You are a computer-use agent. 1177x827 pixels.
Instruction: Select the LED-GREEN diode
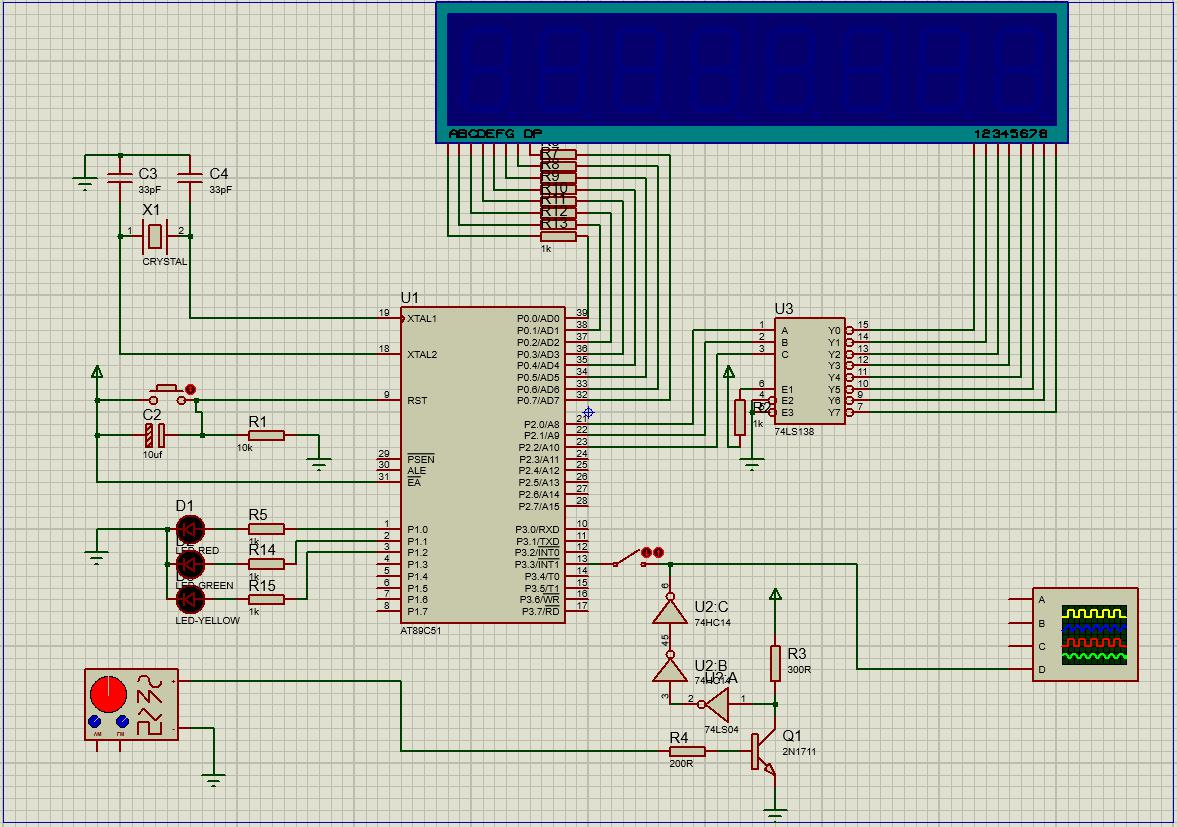click(x=190, y=564)
